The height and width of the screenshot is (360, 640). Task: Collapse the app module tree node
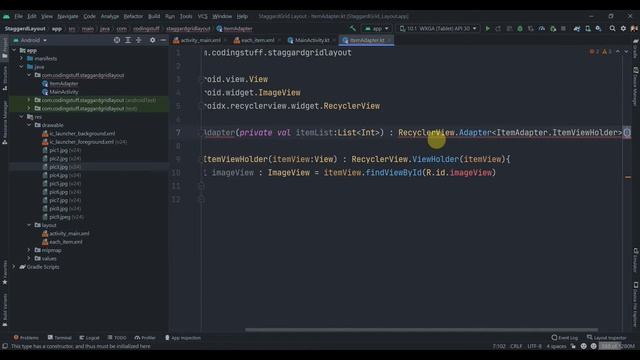14,50
